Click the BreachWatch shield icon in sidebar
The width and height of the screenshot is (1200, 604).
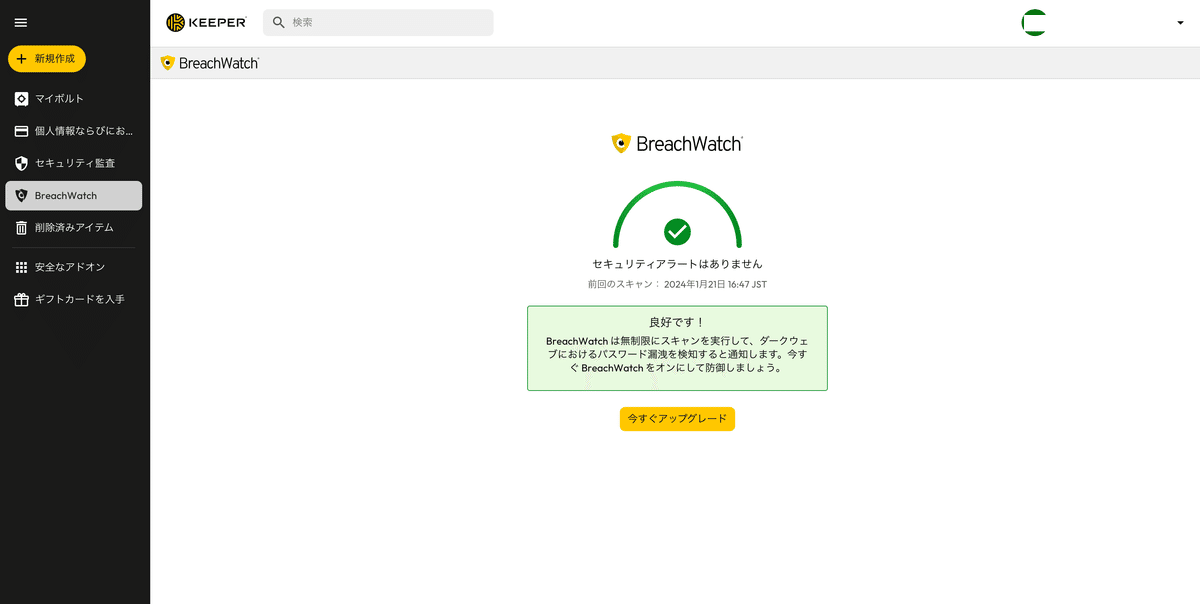point(21,196)
